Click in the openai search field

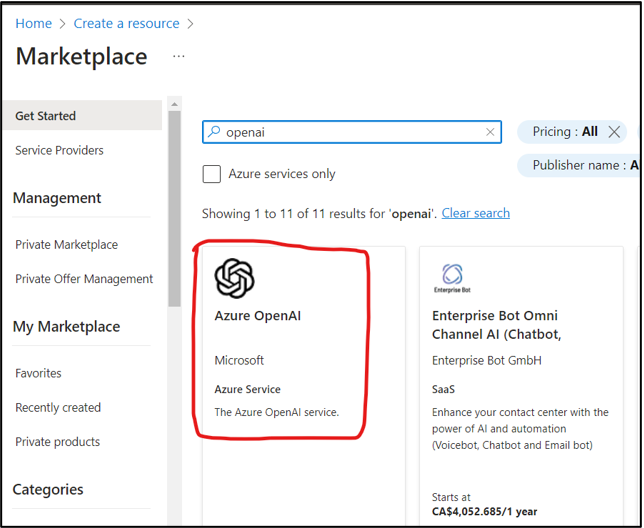(352, 132)
